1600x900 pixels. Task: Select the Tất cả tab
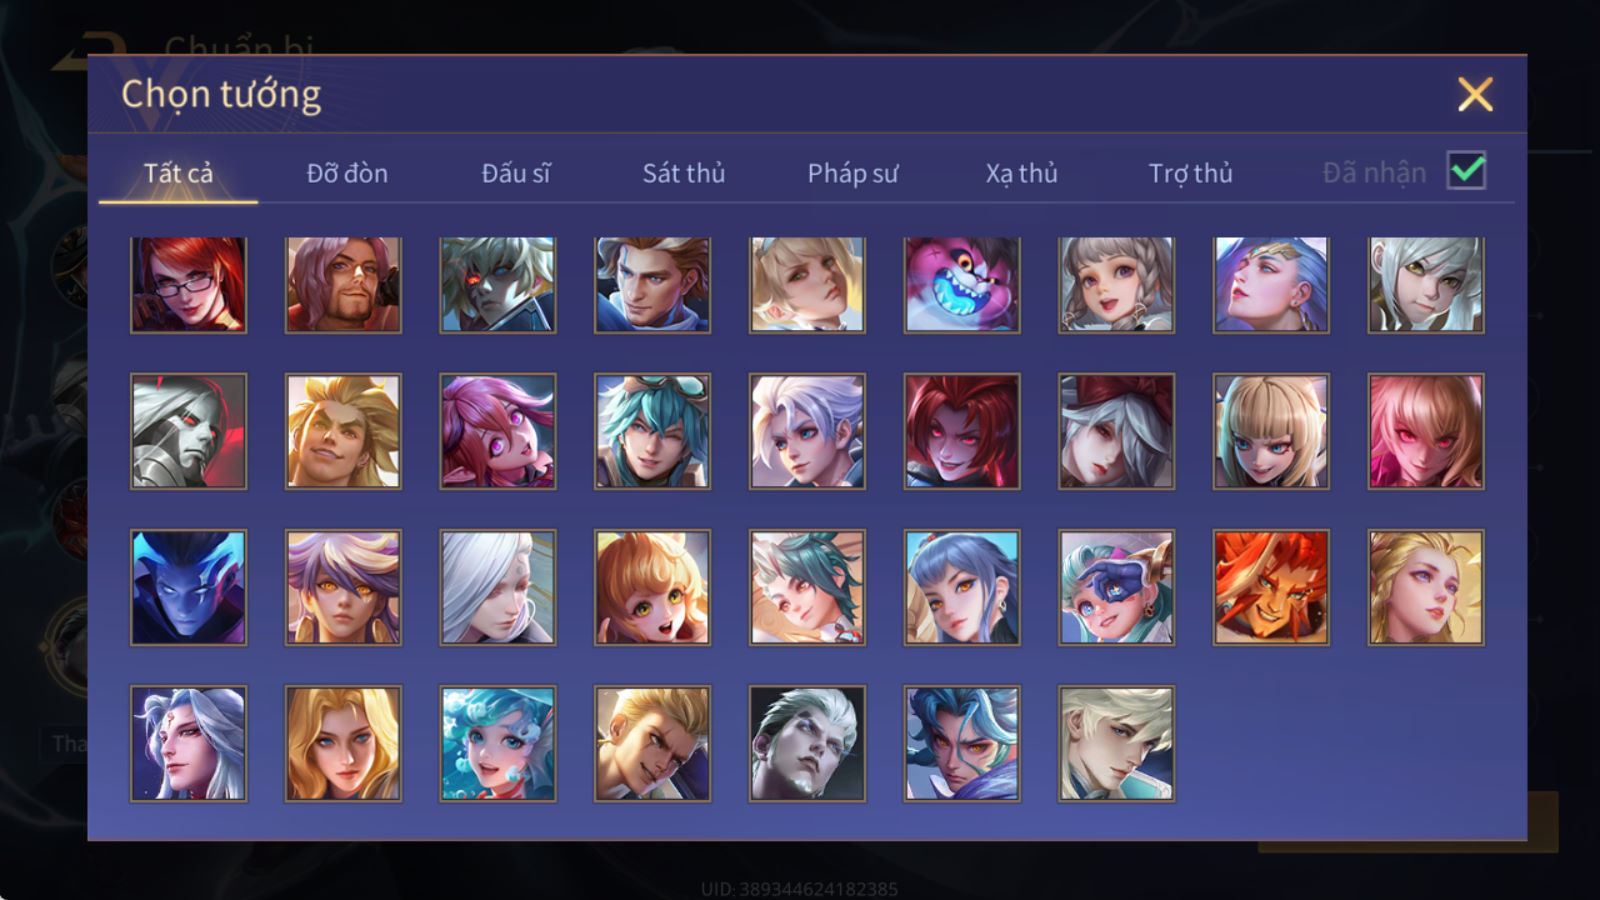tap(178, 173)
